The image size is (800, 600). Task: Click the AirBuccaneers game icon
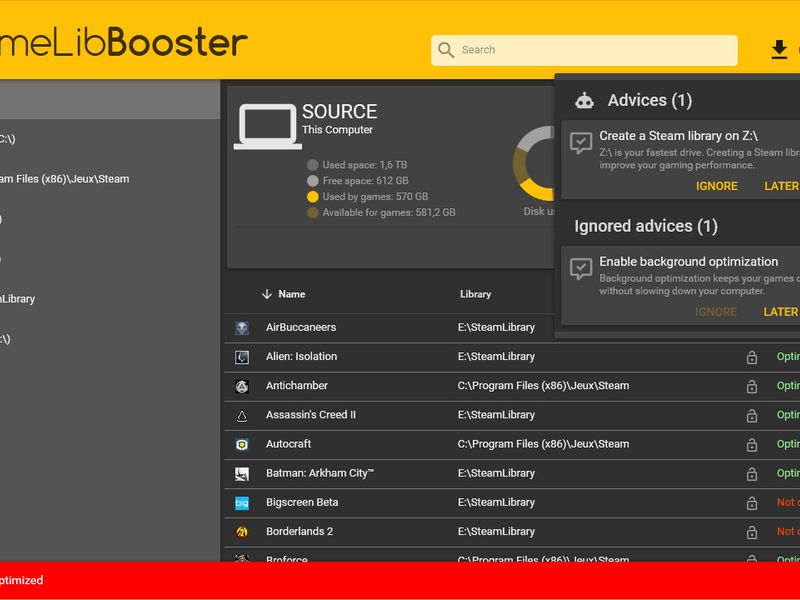pyautogui.click(x=242, y=328)
